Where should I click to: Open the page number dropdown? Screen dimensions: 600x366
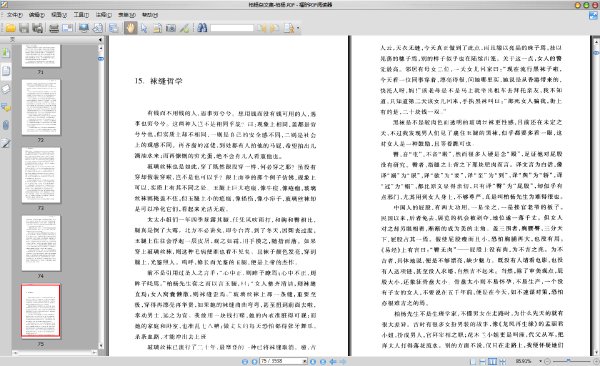(305, 361)
